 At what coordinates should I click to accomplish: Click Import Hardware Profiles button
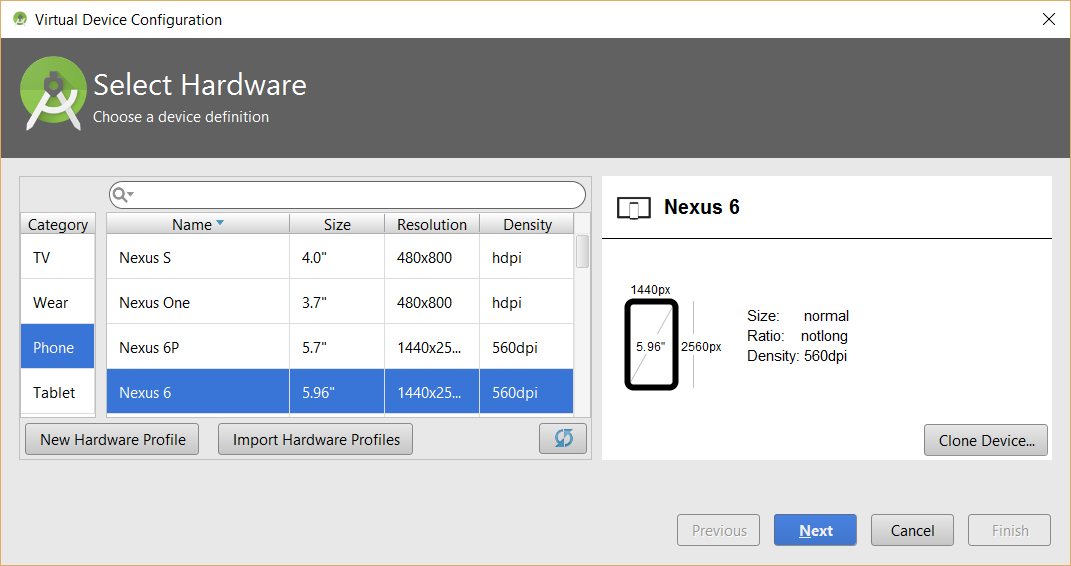tap(316, 439)
